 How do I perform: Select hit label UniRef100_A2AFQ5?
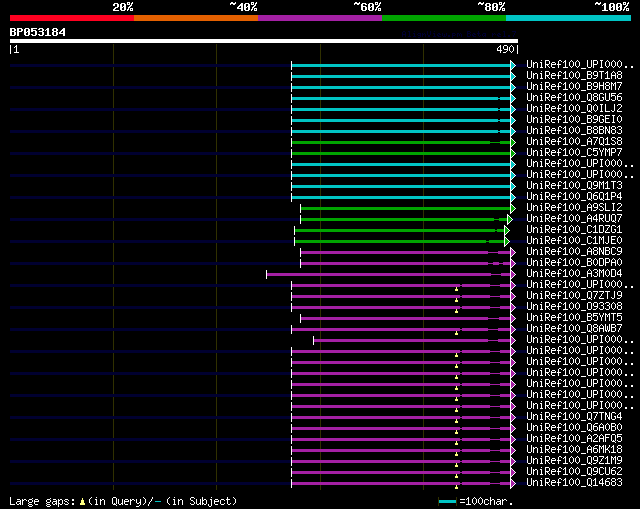(574, 439)
